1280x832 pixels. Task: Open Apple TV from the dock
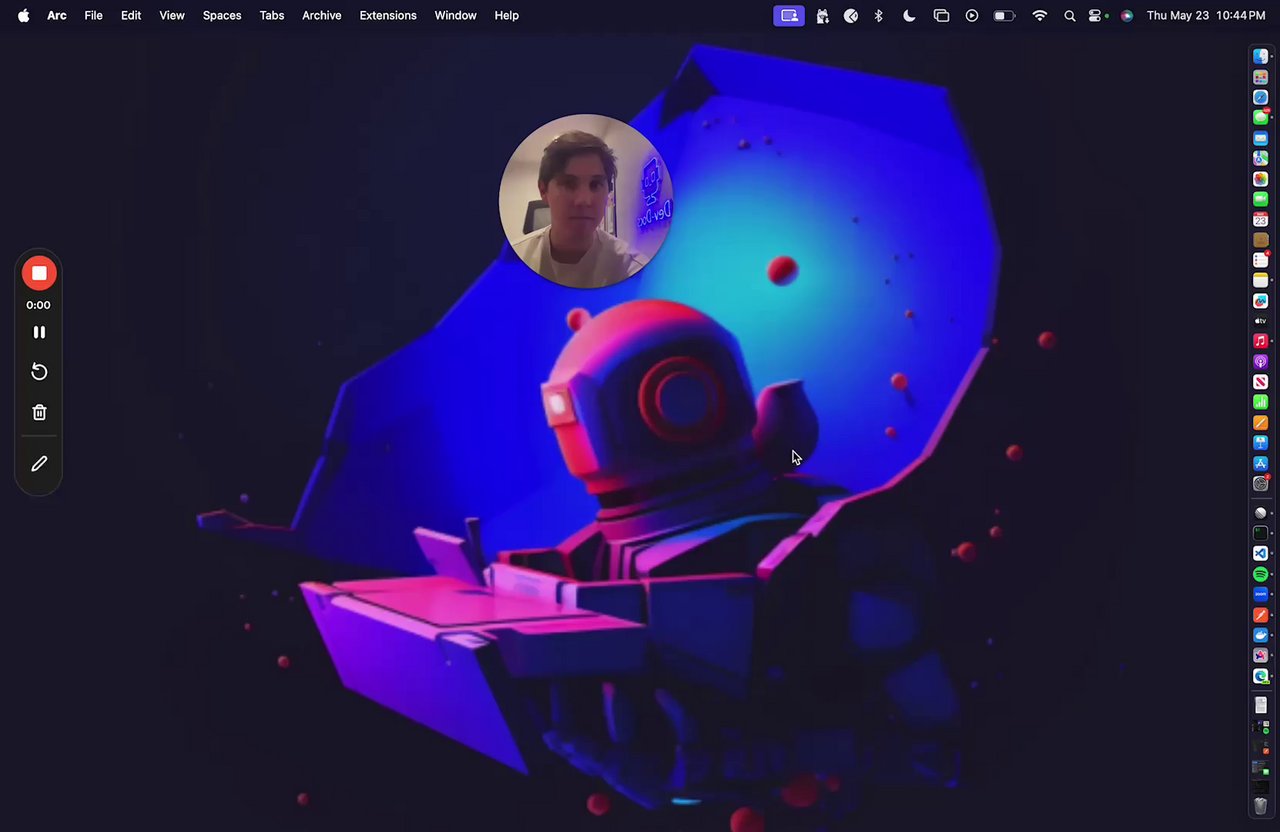1261,320
